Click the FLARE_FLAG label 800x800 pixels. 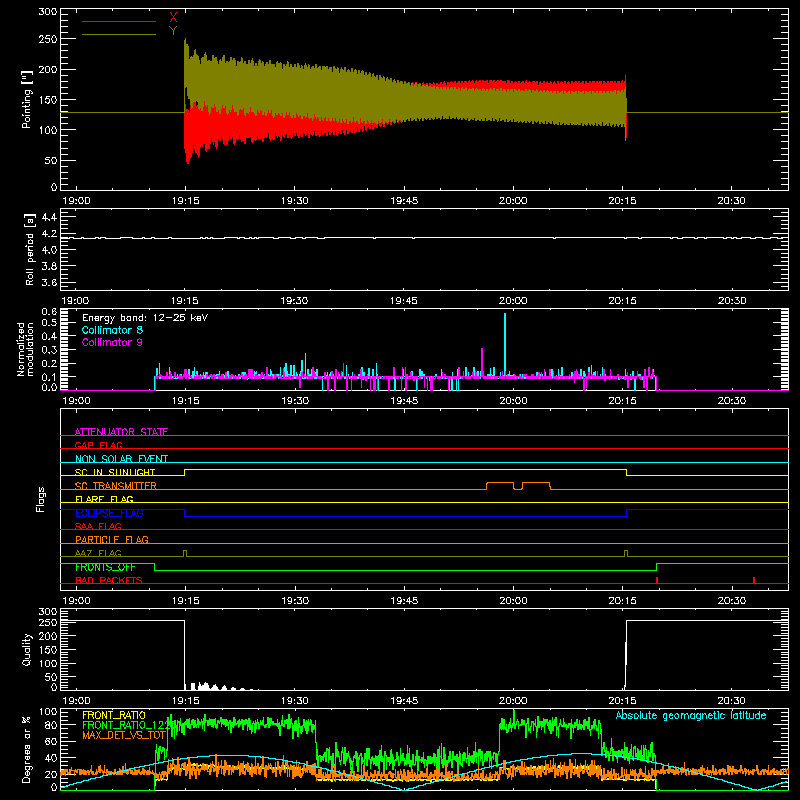click(x=104, y=499)
